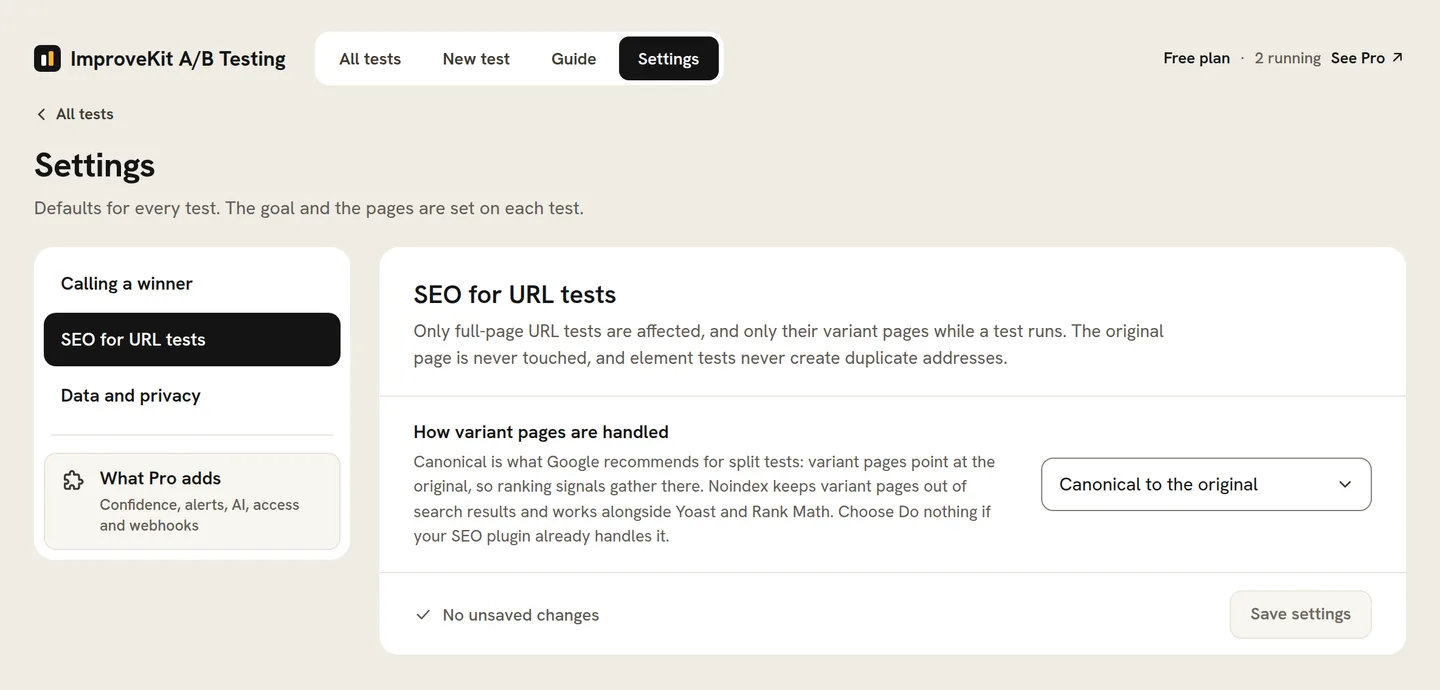This screenshot has width=1440, height=690.
Task: Switch to the New test tab
Action: pyautogui.click(x=476, y=58)
